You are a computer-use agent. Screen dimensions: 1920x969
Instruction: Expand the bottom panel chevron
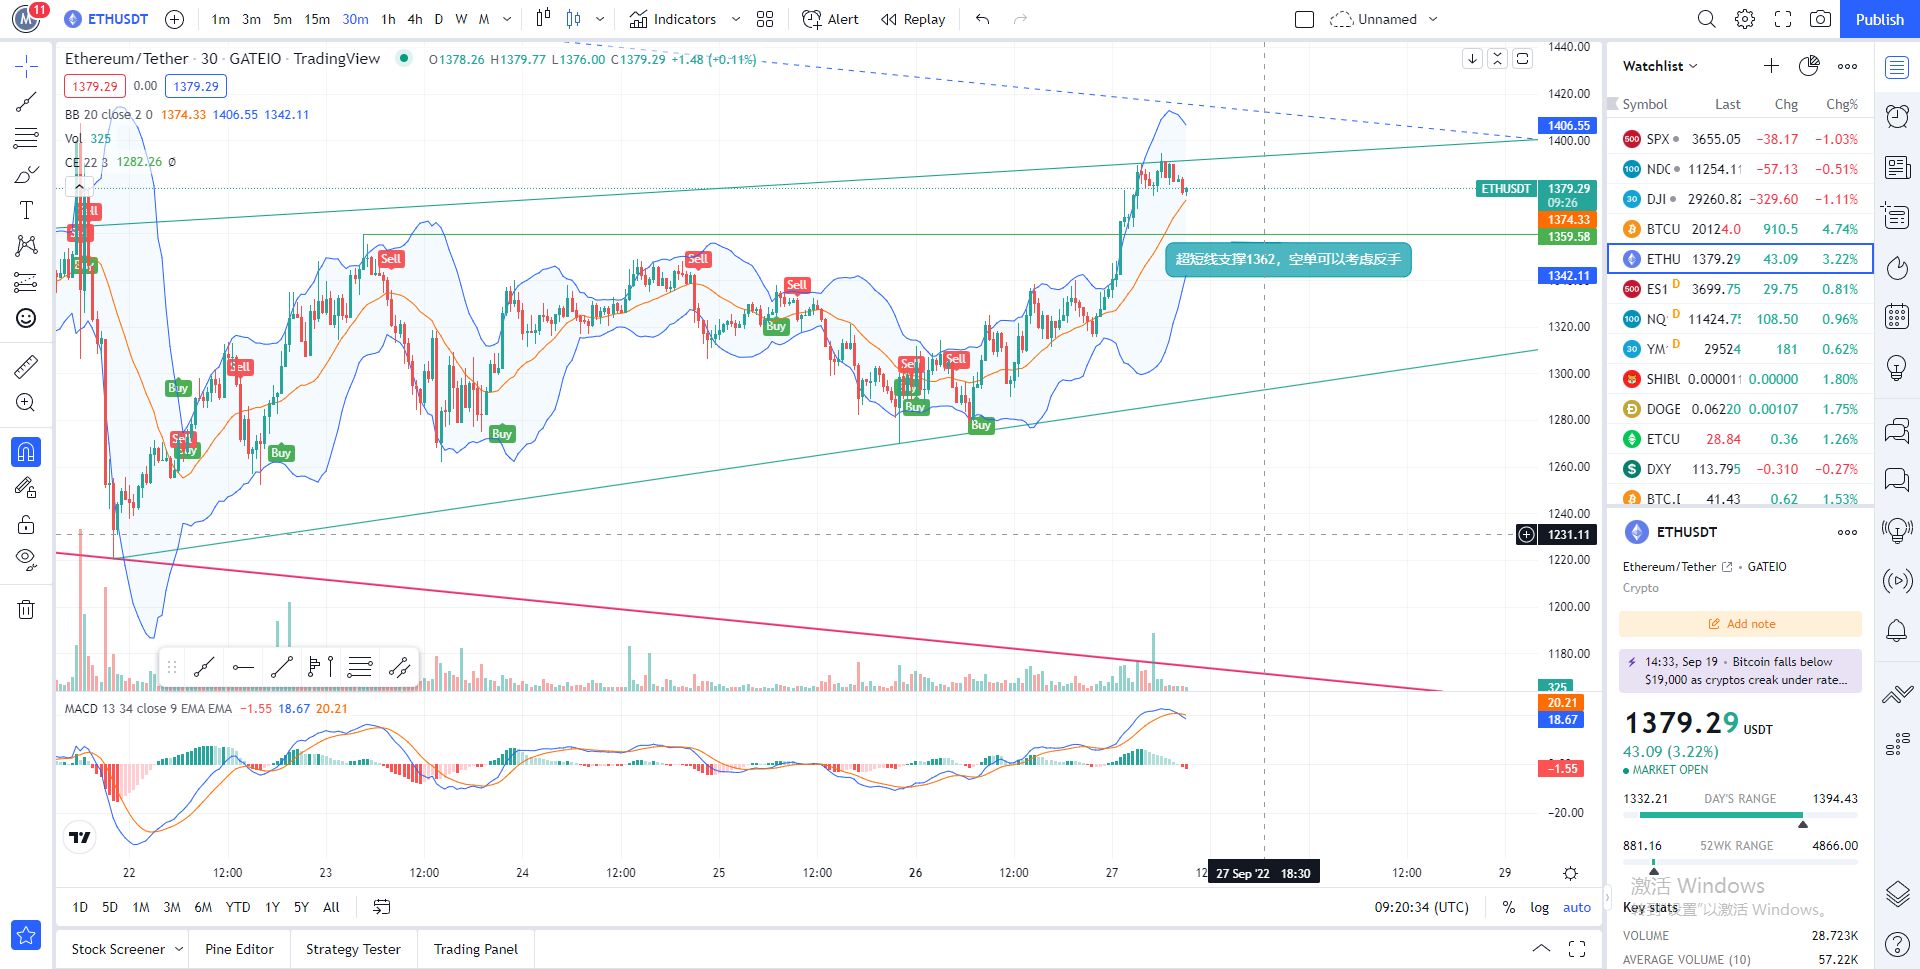coord(1541,949)
